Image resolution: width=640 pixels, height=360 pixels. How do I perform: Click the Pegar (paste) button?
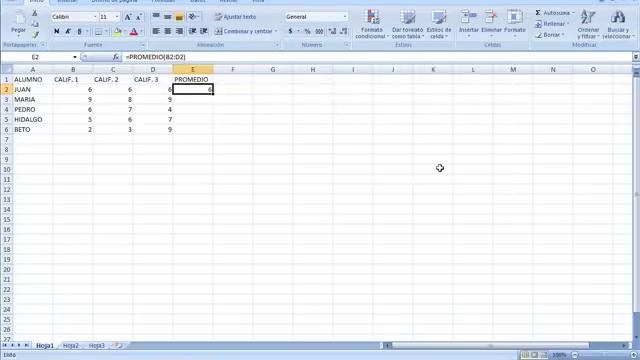18,22
